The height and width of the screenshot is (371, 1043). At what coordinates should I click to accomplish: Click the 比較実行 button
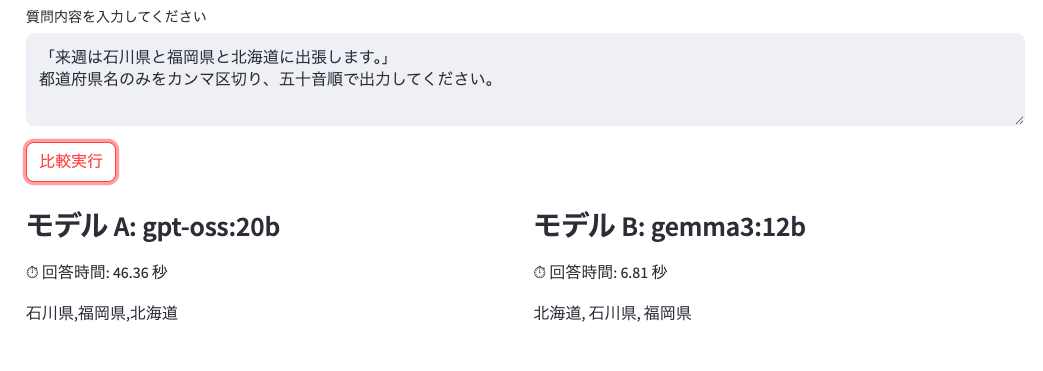pyautogui.click(x=71, y=162)
